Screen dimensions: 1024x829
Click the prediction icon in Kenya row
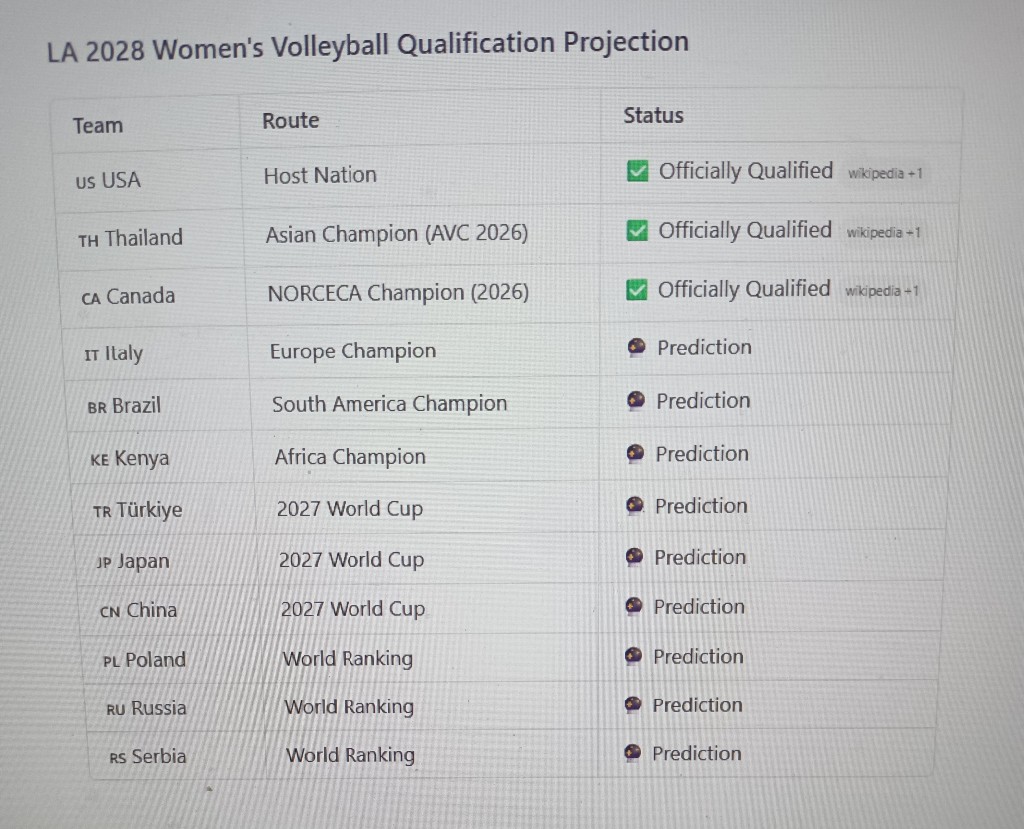[x=635, y=453]
